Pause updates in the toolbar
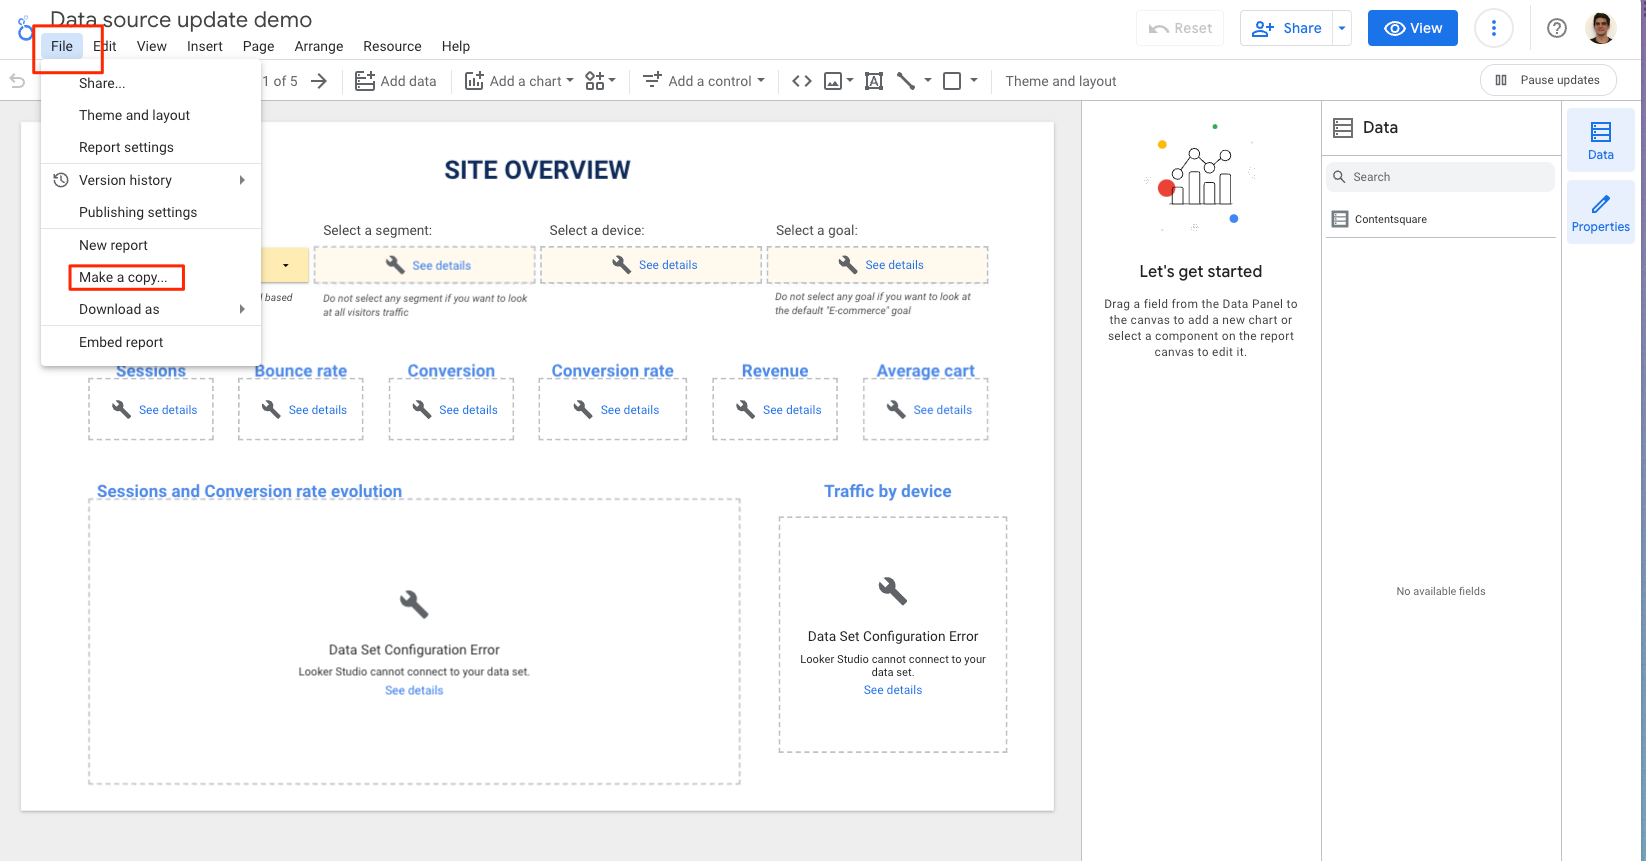 pos(1548,80)
